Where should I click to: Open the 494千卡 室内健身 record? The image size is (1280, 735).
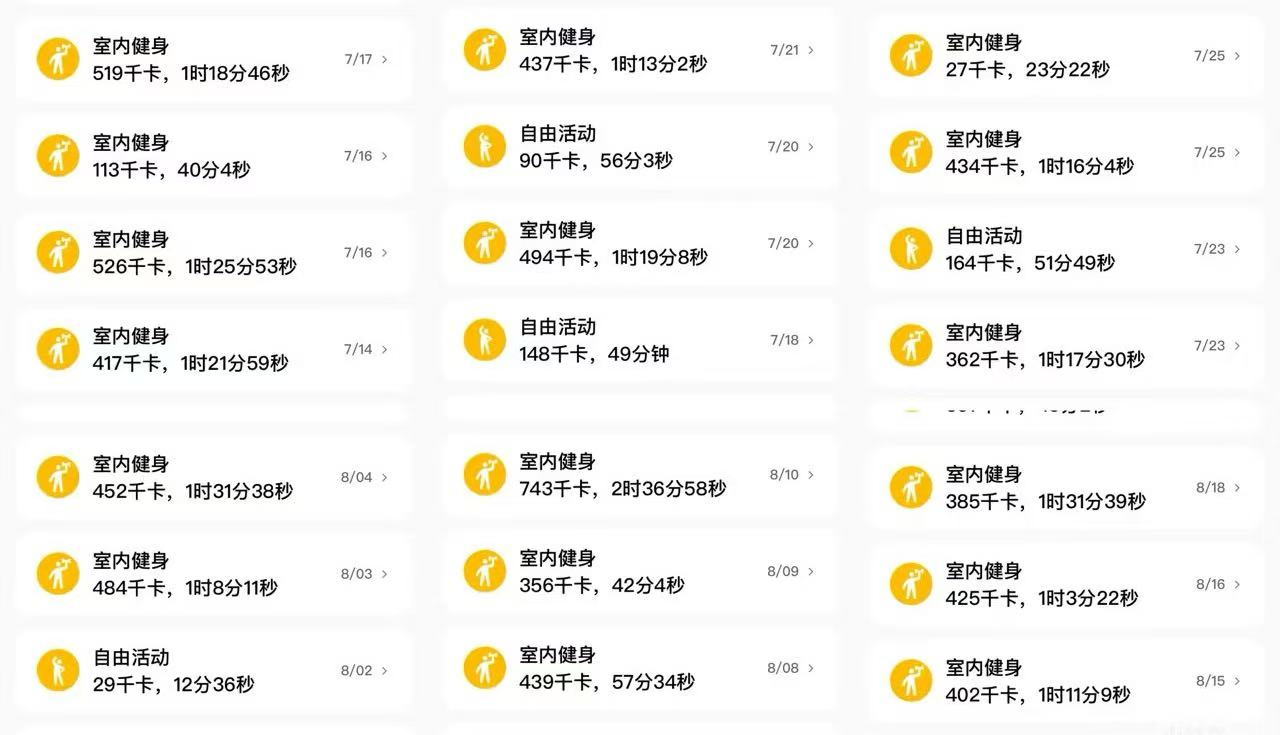pos(640,244)
